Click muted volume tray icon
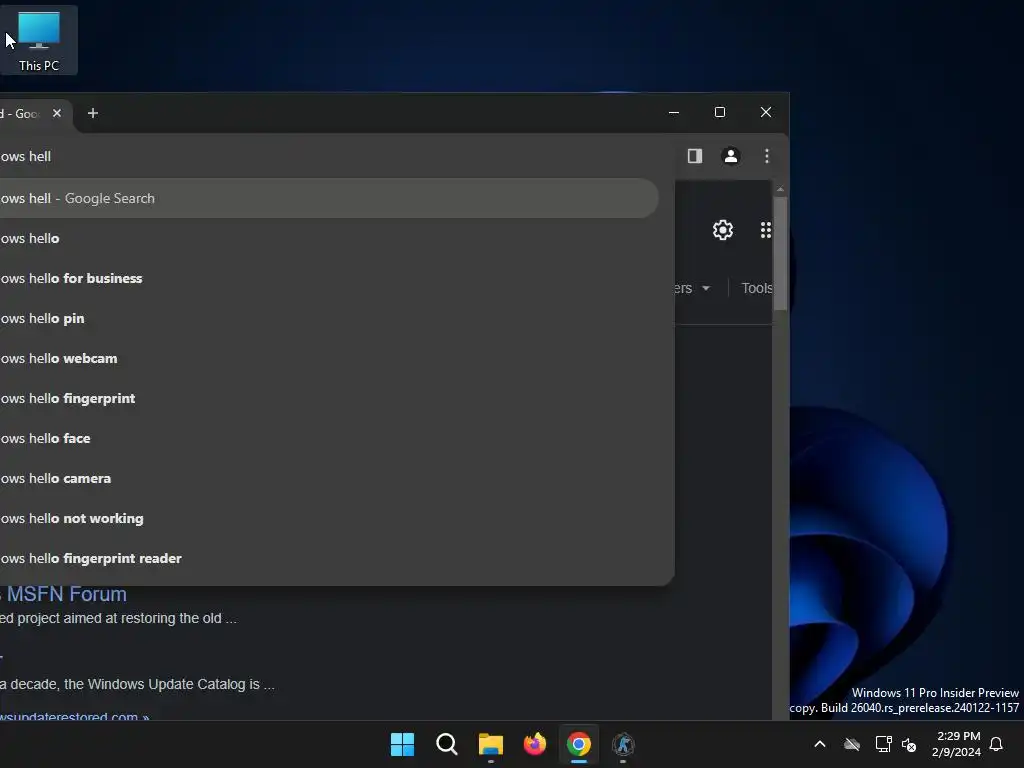The image size is (1024, 768). (909, 744)
